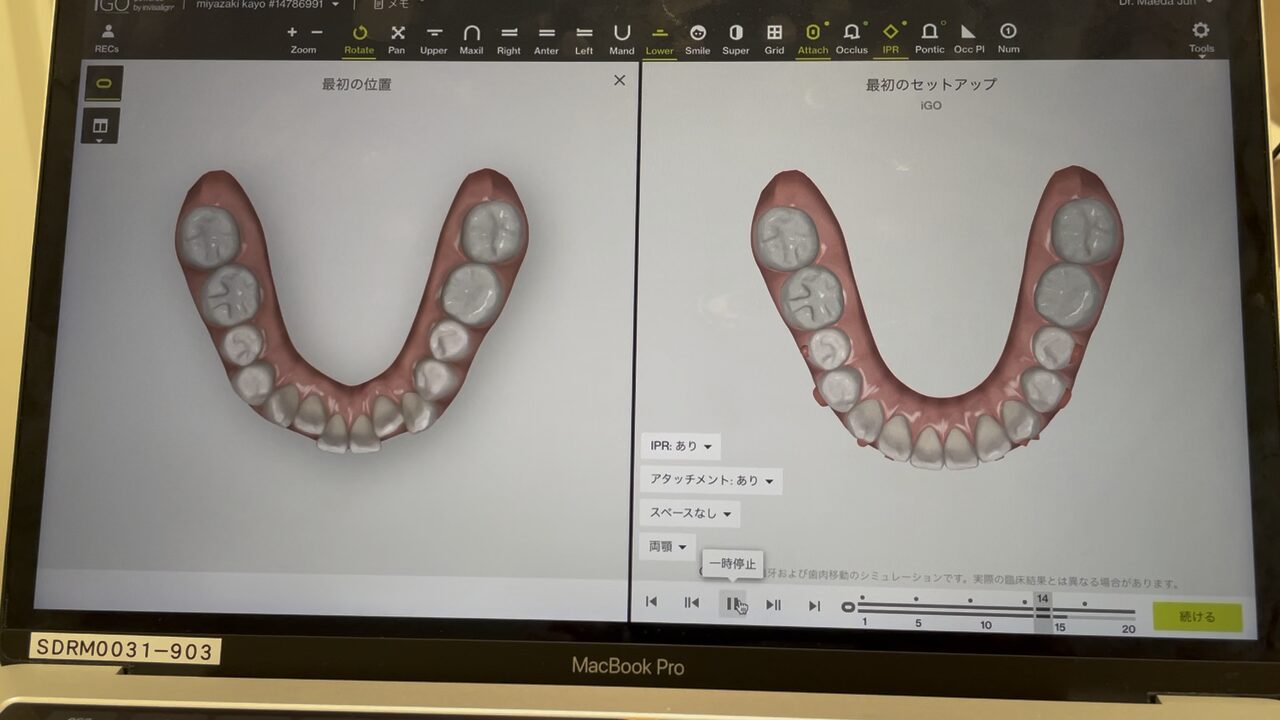This screenshot has width=1280, height=720.
Task: Switch to the Anter front view
Action: [546, 40]
